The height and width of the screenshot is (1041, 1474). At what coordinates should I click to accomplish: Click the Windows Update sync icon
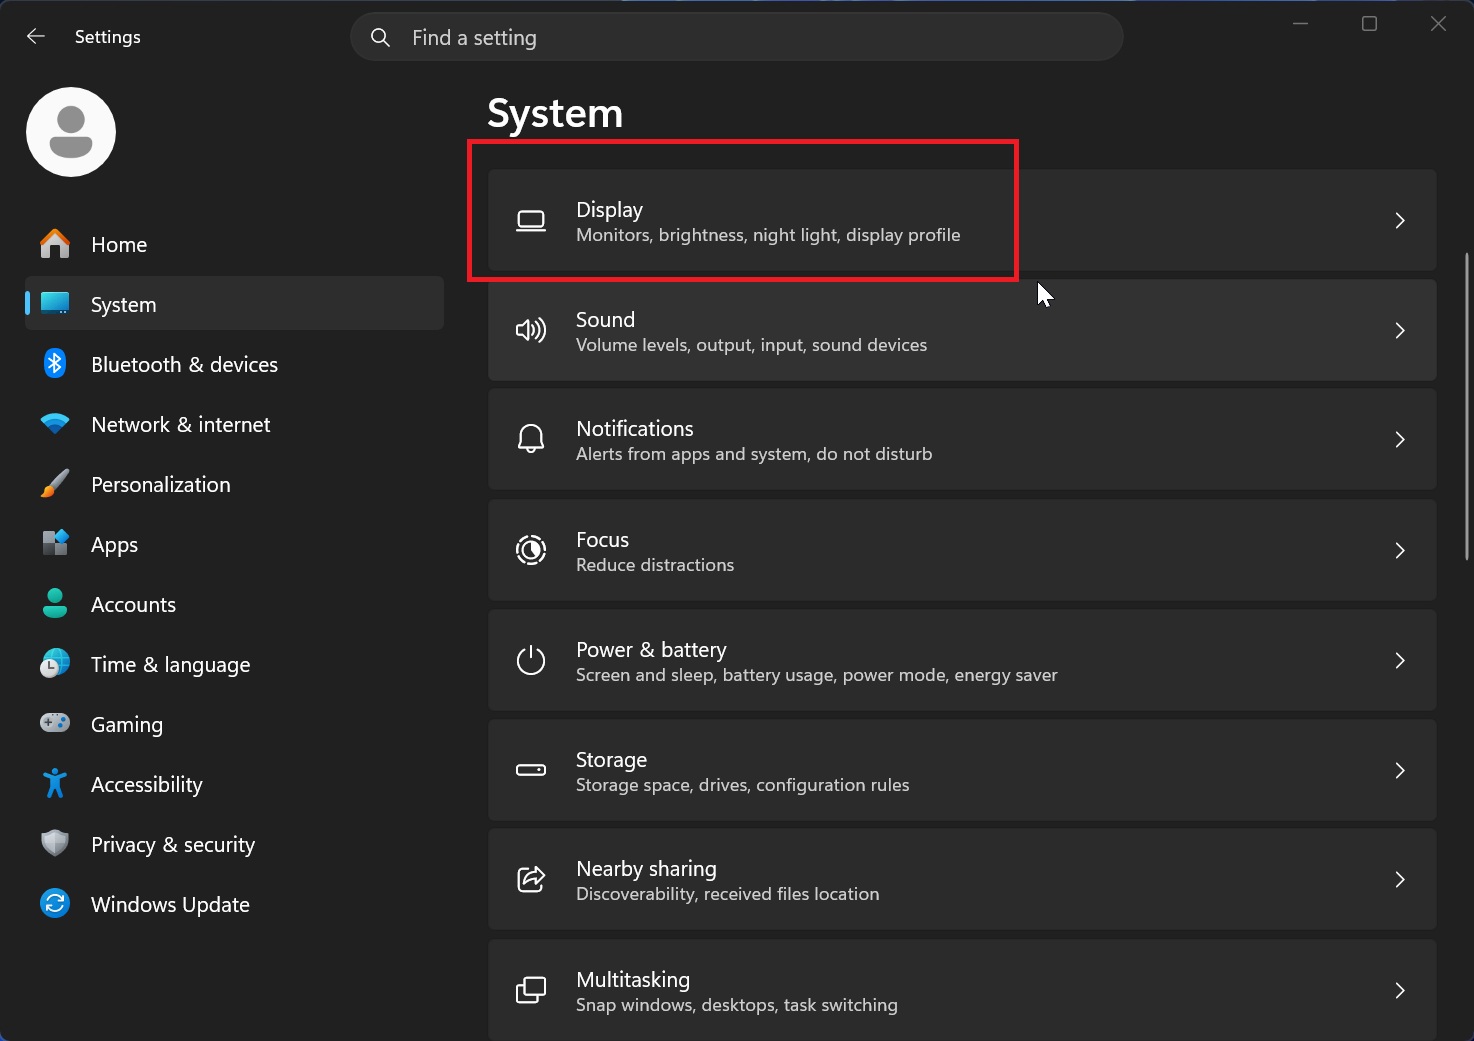(x=55, y=903)
